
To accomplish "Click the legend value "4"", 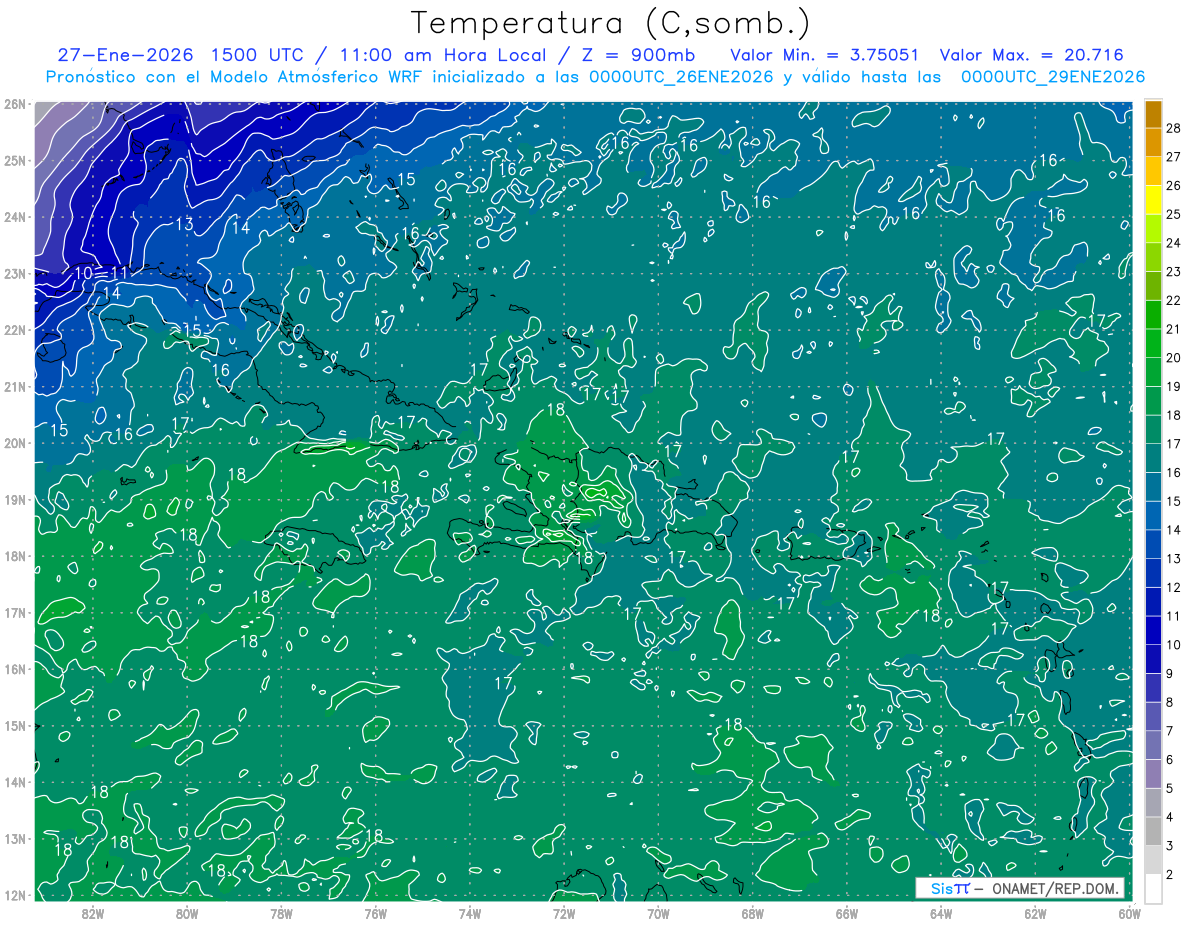I will click(1169, 817).
